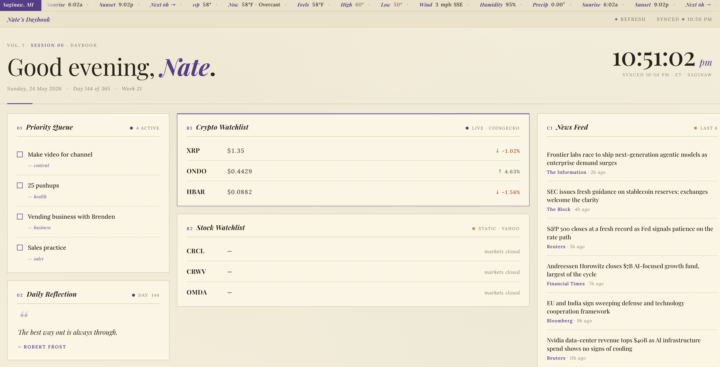
Task: Click the Financial Times source label
Action: (x=566, y=284)
